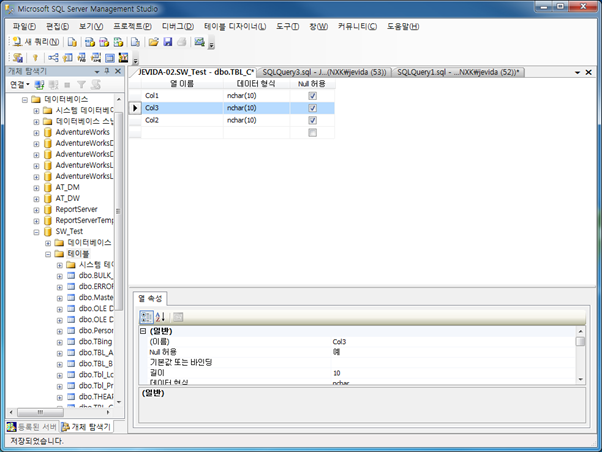Toggle Allow Nulls checkbox for Col2
Image resolution: width=602 pixels, height=452 pixels.
point(313,120)
